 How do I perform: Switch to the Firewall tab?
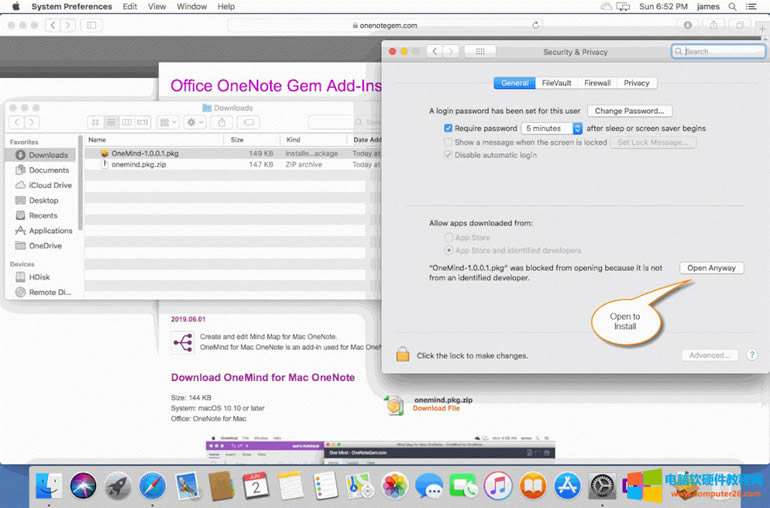597,83
